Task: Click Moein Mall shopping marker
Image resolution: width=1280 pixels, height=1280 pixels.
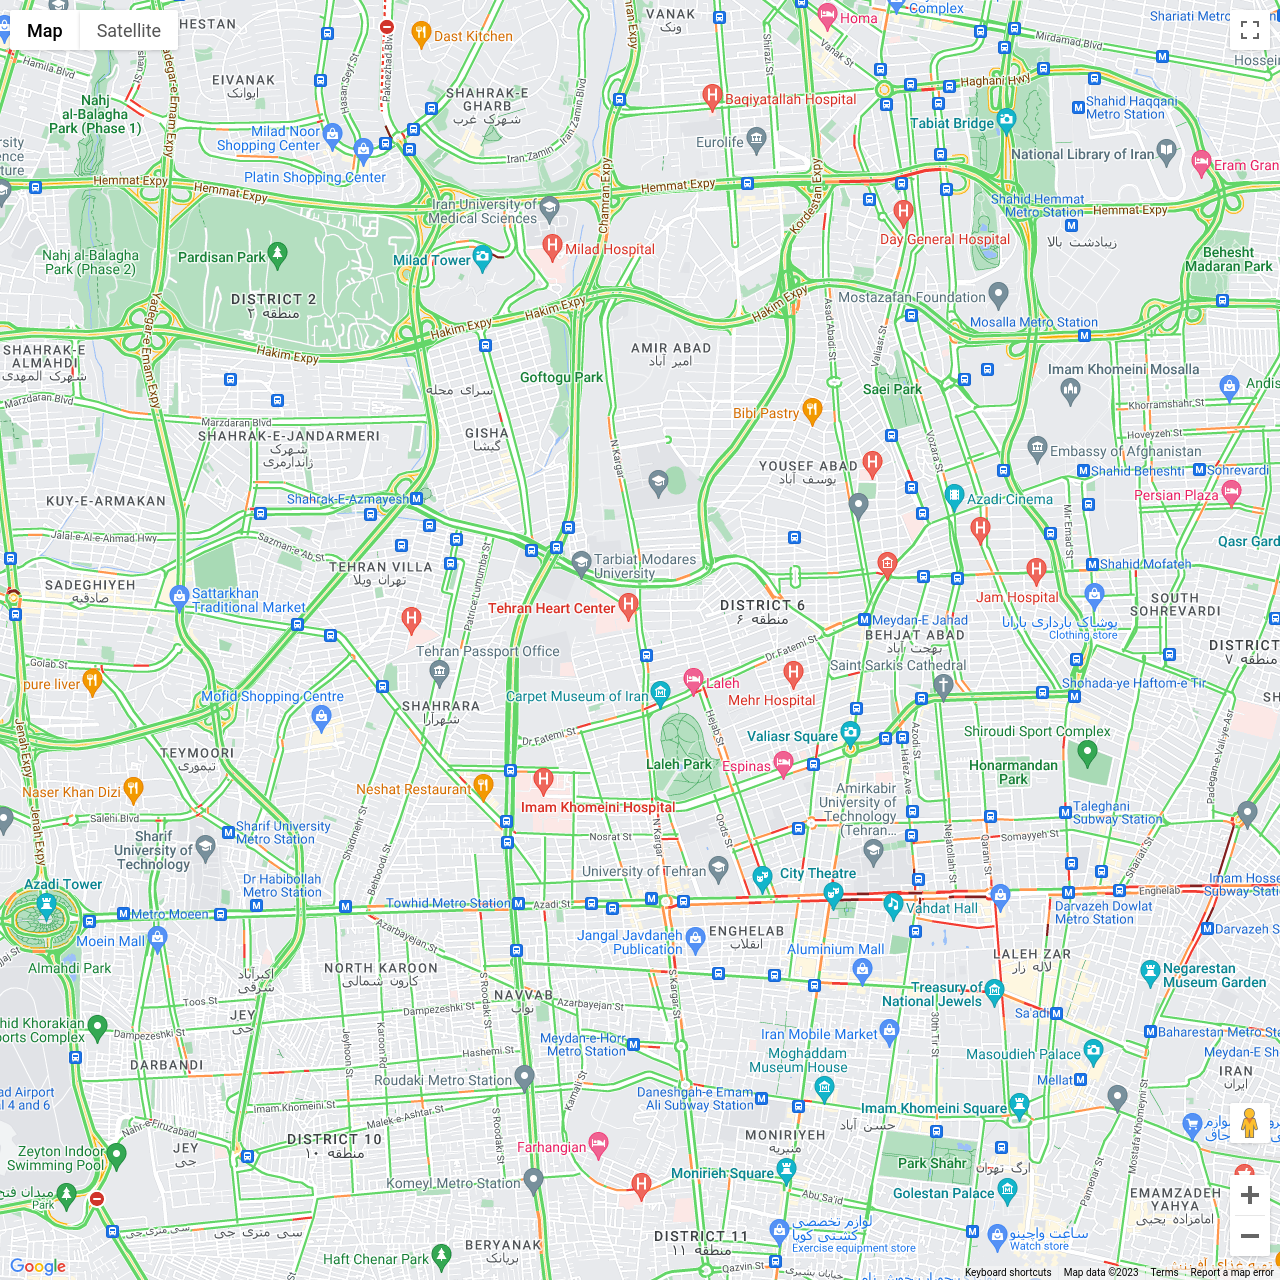Action: [x=157, y=937]
